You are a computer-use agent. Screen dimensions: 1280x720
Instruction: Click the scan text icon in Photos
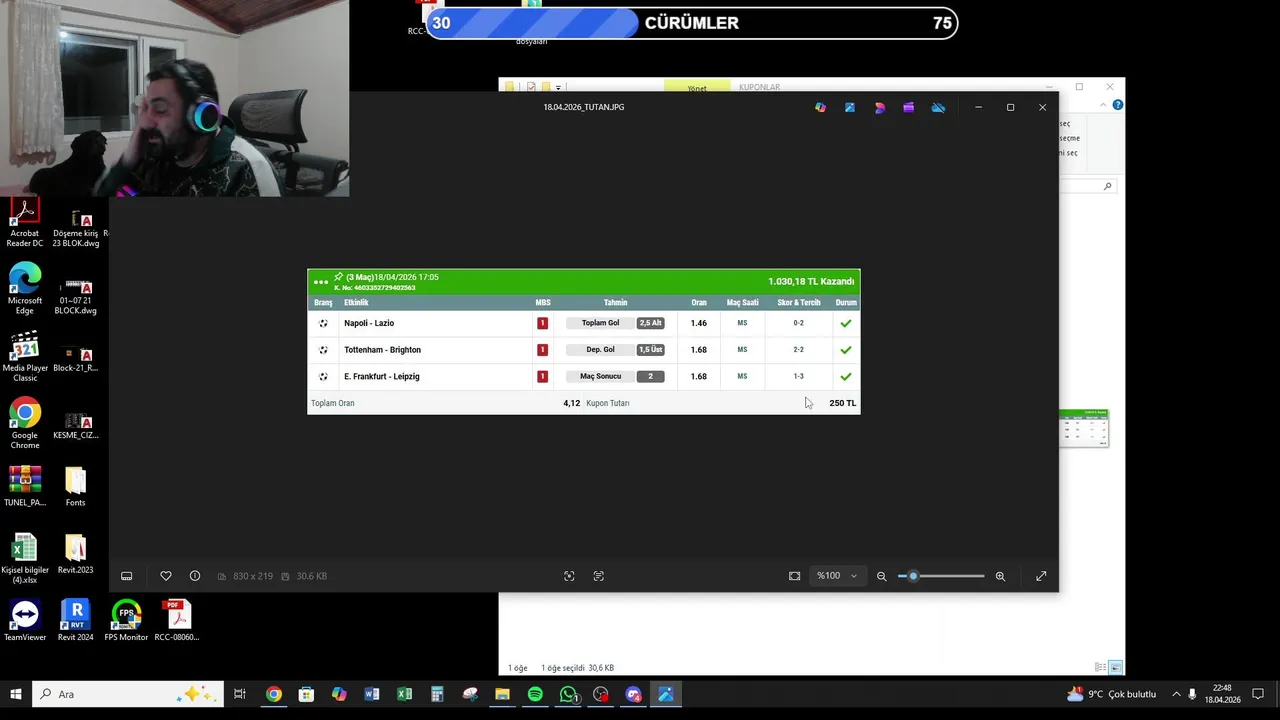(x=598, y=576)
